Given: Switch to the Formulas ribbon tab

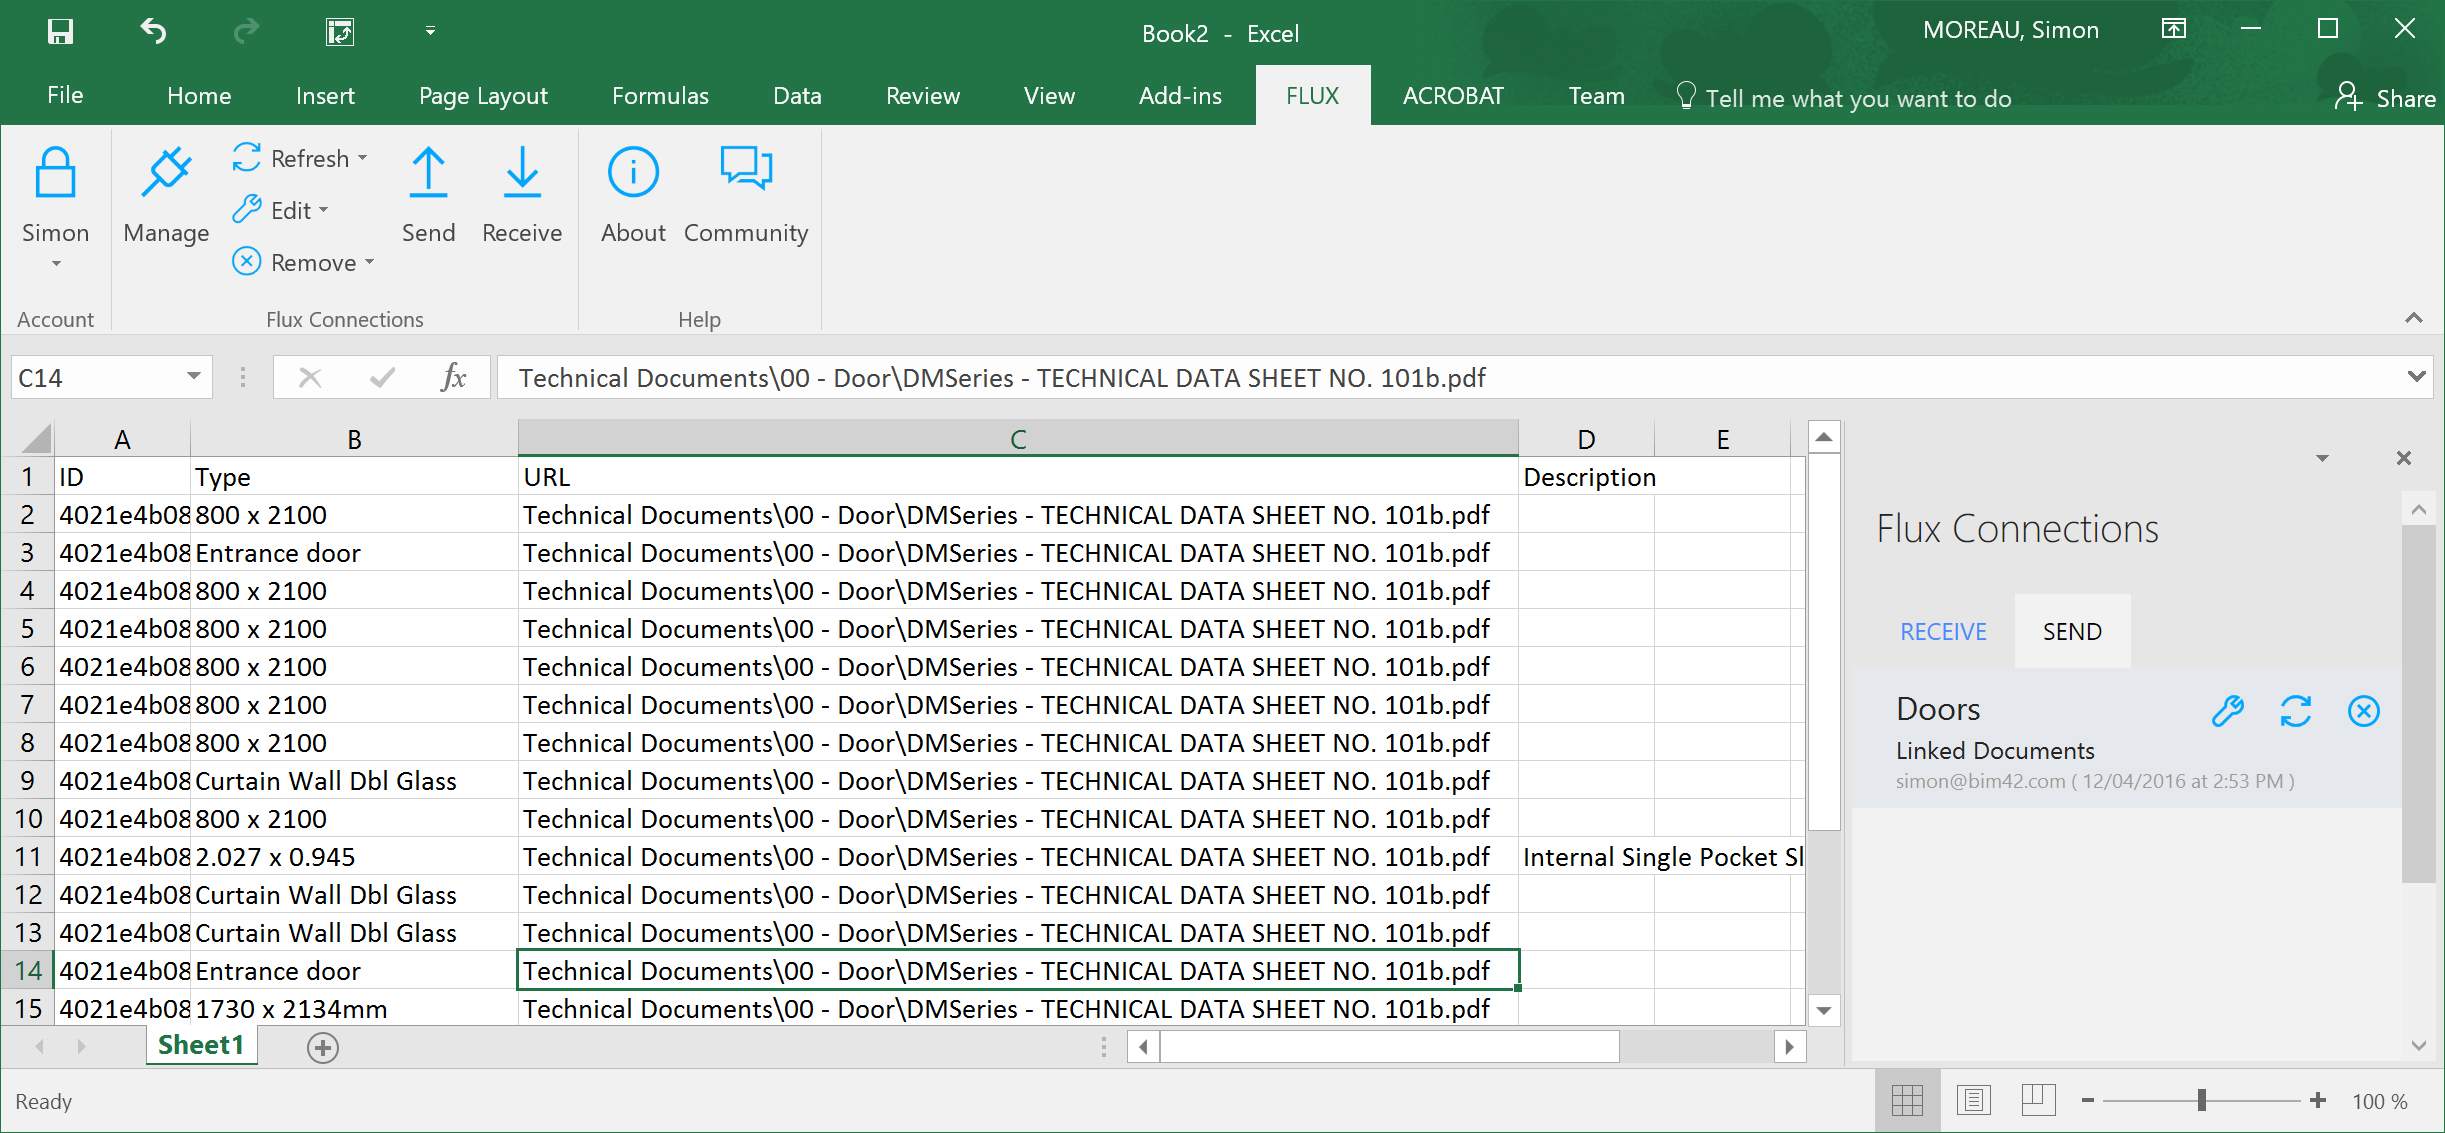Looking at the screenshot, I should (x=660, y=96).
